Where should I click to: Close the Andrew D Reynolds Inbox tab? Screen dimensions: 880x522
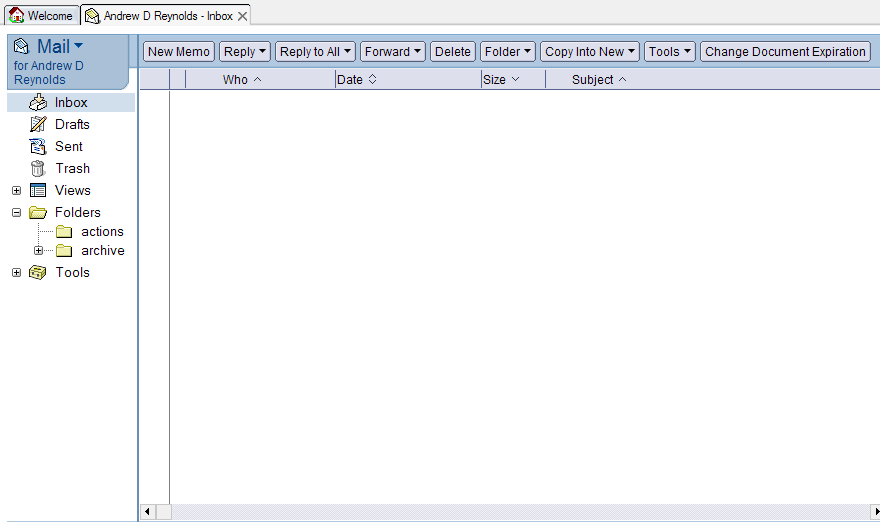[x=242, y=17]
